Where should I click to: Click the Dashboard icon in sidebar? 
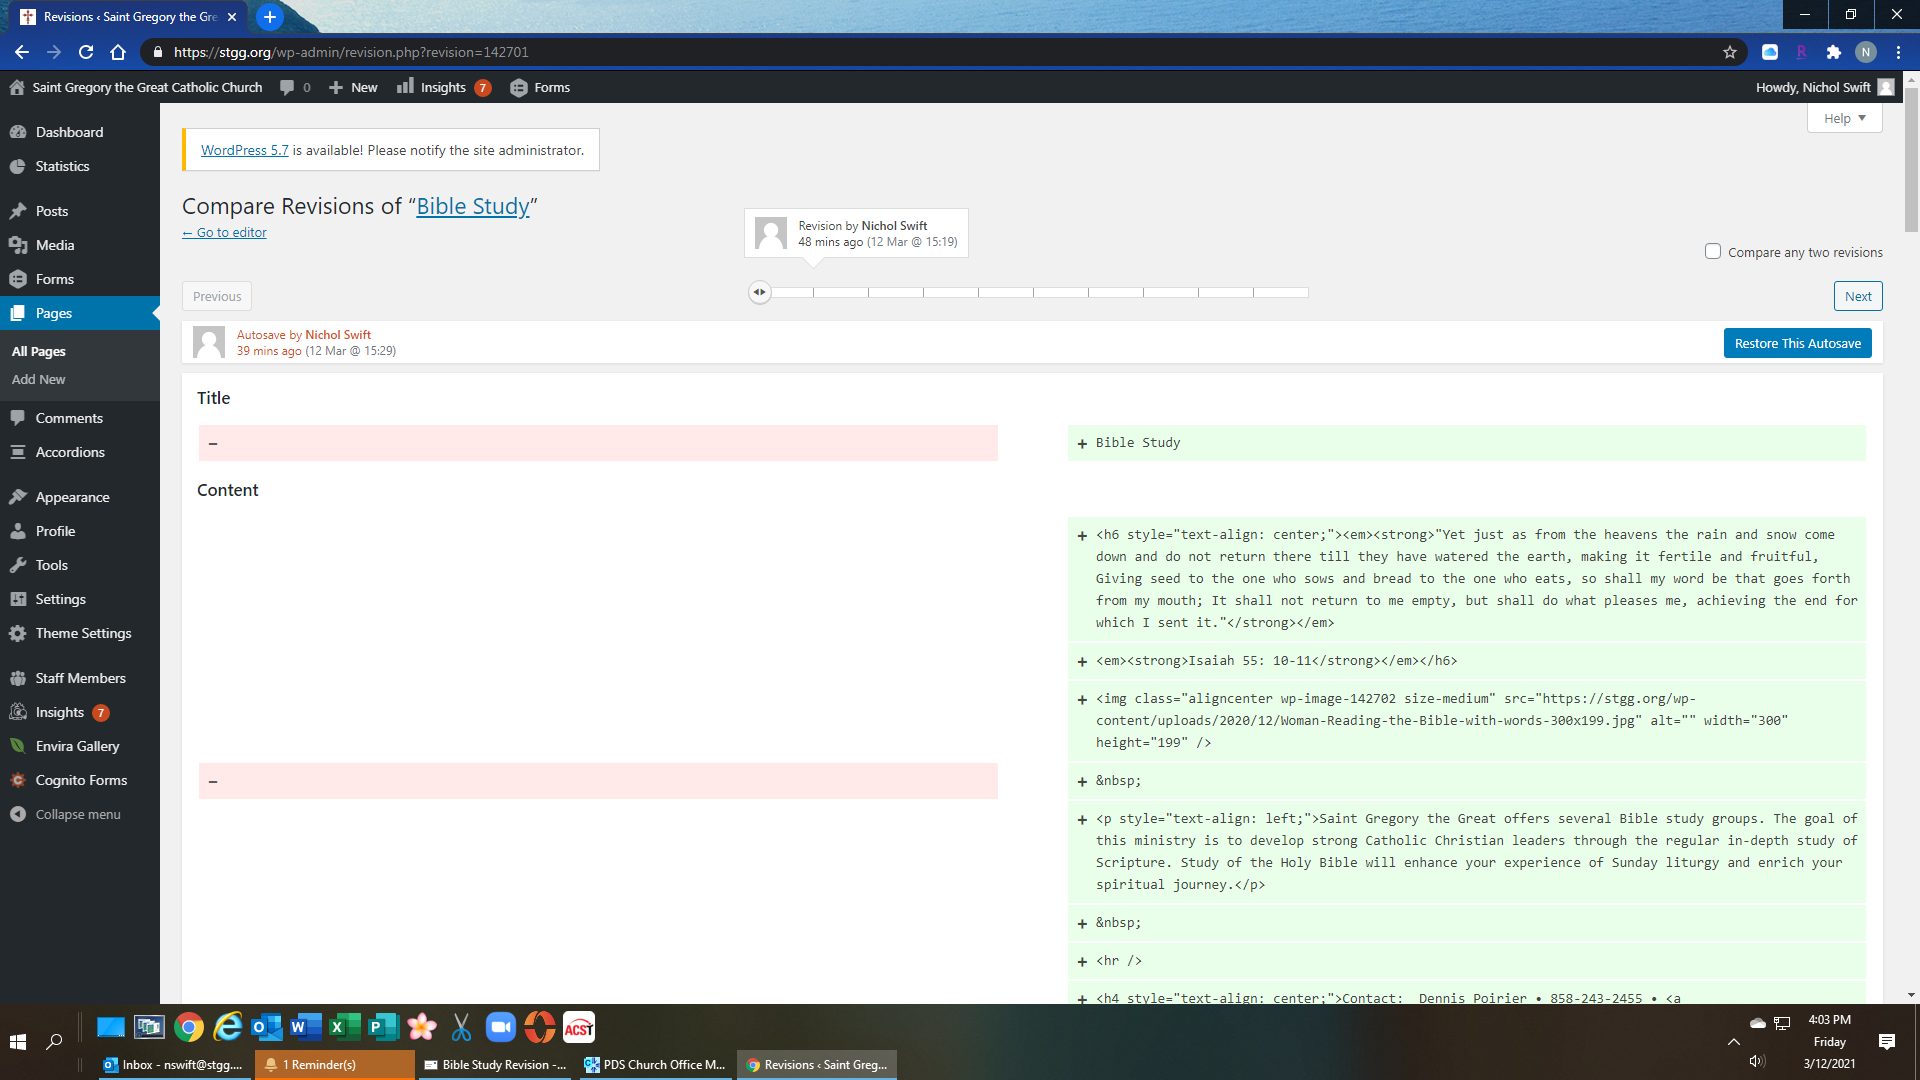pyautogui.click(x=18, y=132)
